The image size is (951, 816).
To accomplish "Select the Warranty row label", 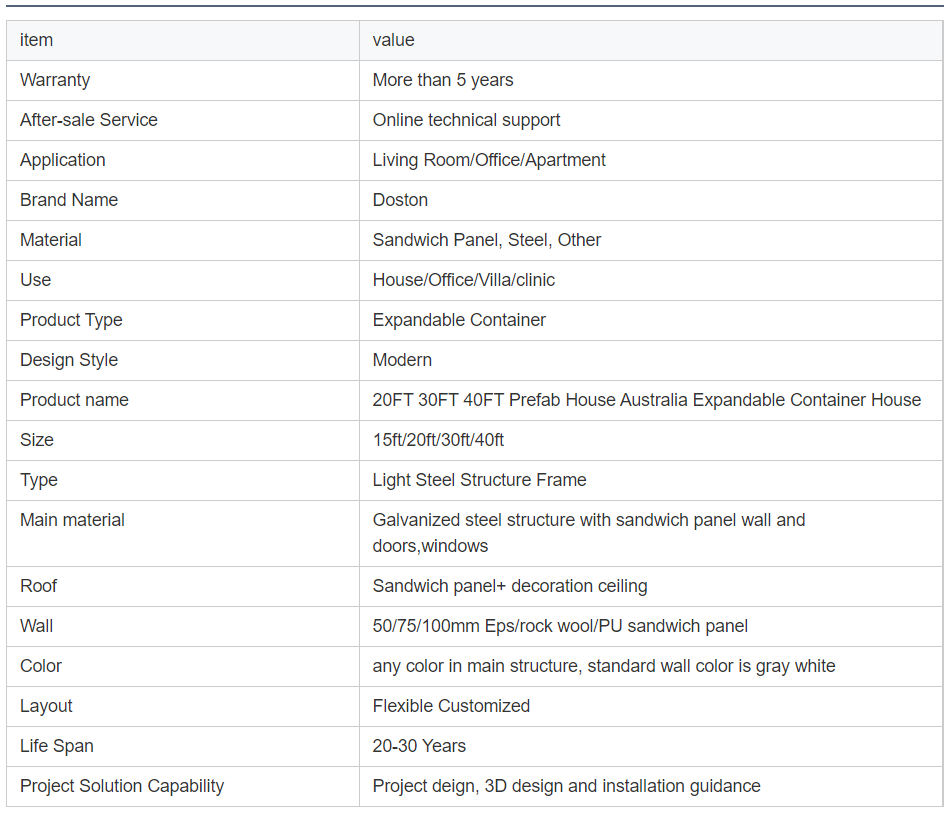I will tap(55, 80).
